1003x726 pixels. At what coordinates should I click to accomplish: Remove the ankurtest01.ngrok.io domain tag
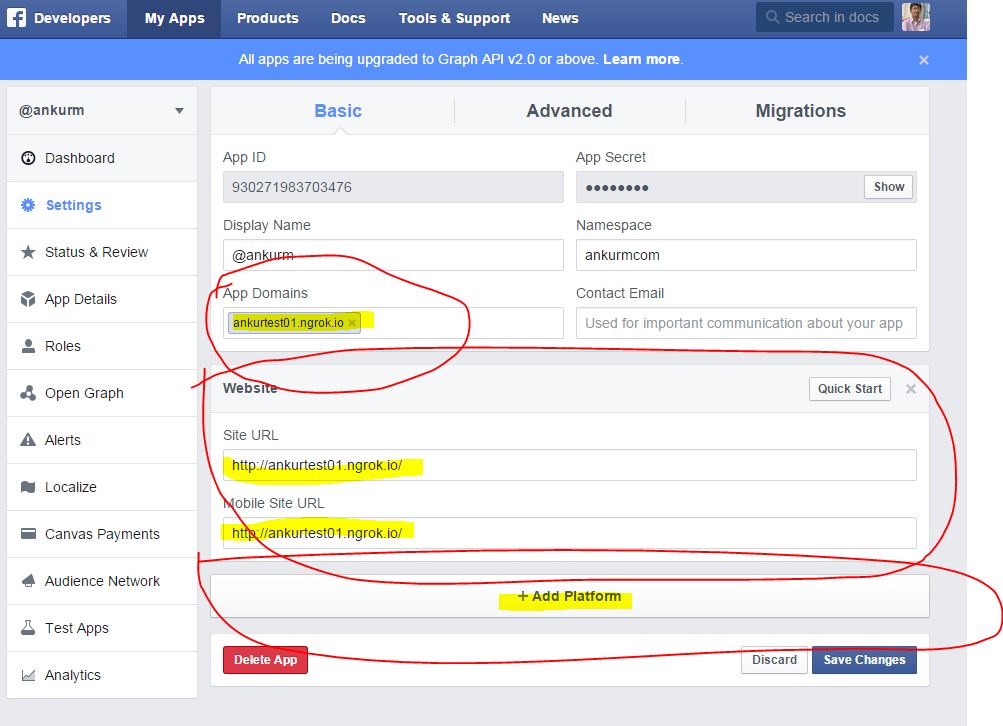point(350,322)
